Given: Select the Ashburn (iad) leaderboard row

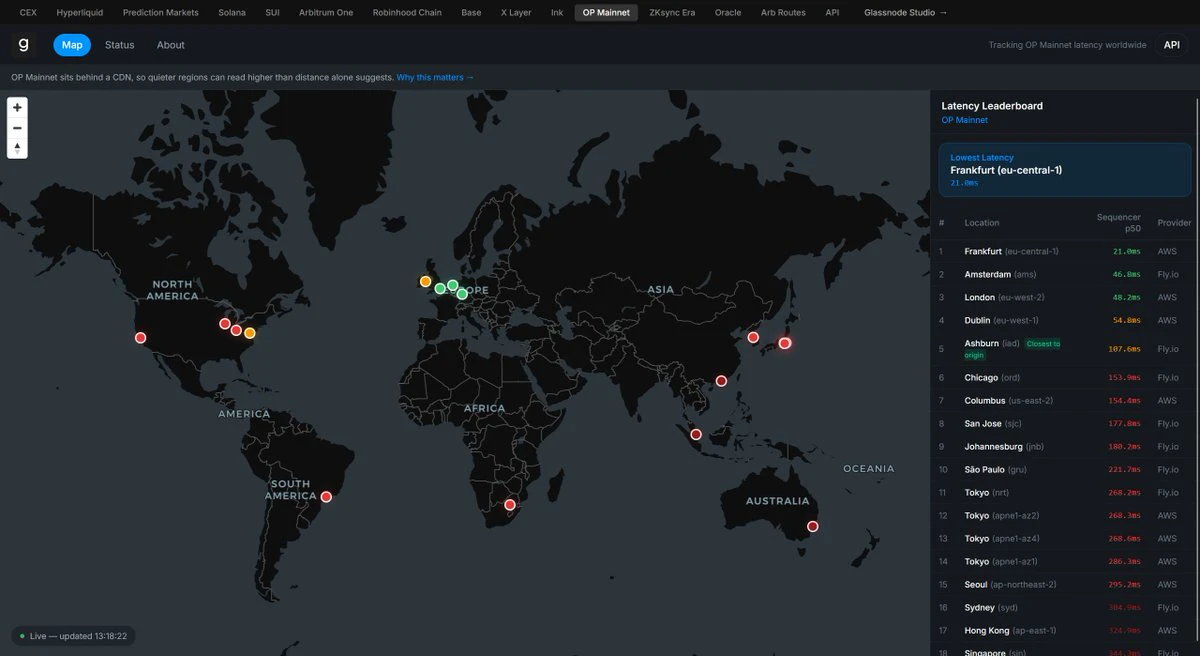Looking at the screenshot, I should (x=1064, y=349).
